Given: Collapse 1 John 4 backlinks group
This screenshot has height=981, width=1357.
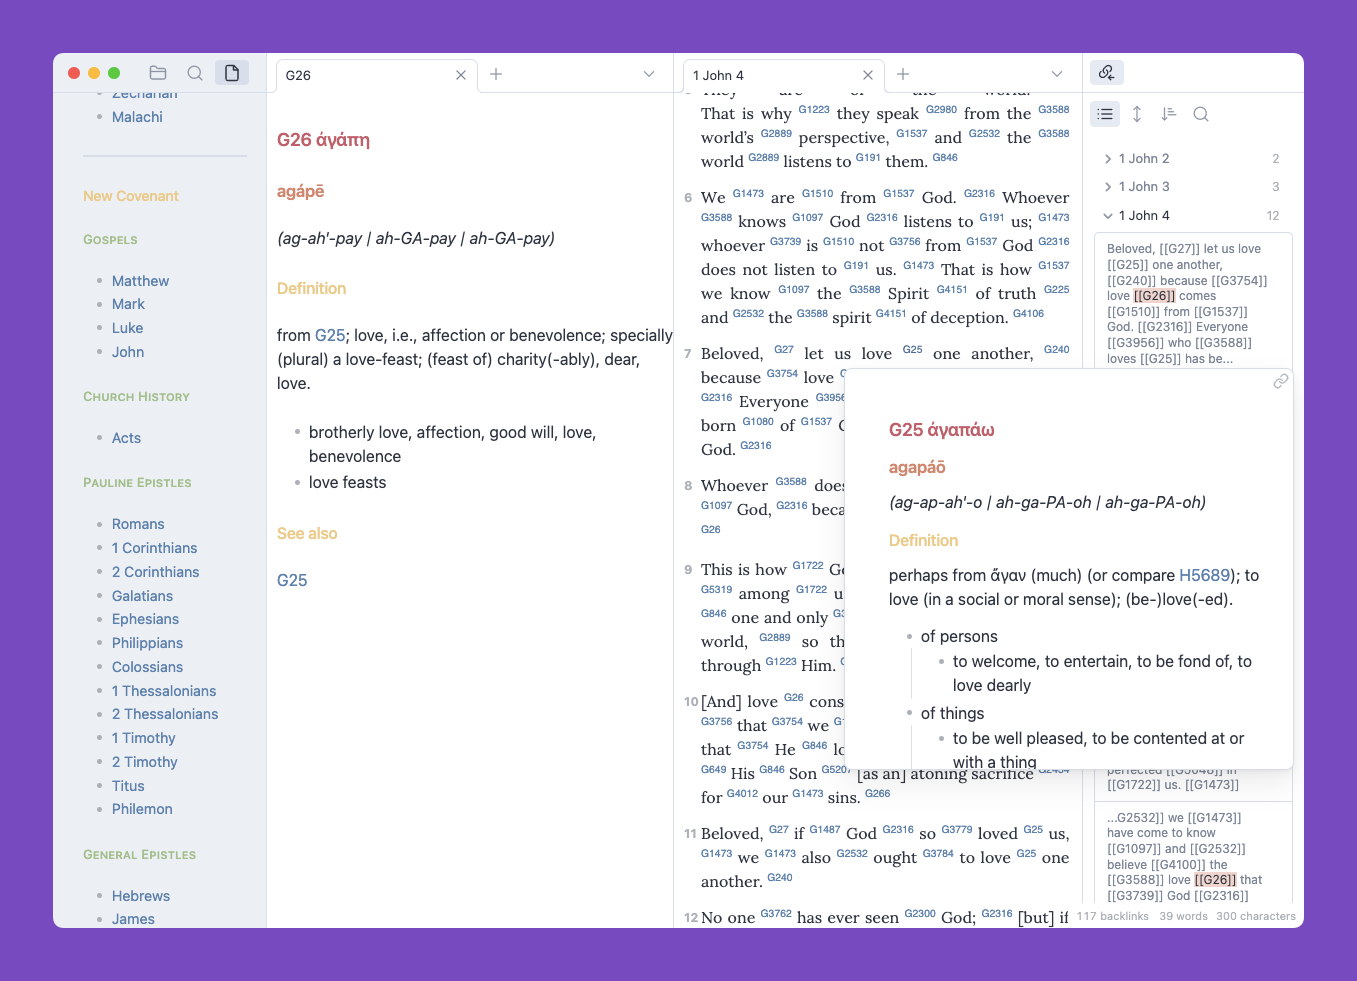Looking at the screenshot, I should pos(1192,215).
